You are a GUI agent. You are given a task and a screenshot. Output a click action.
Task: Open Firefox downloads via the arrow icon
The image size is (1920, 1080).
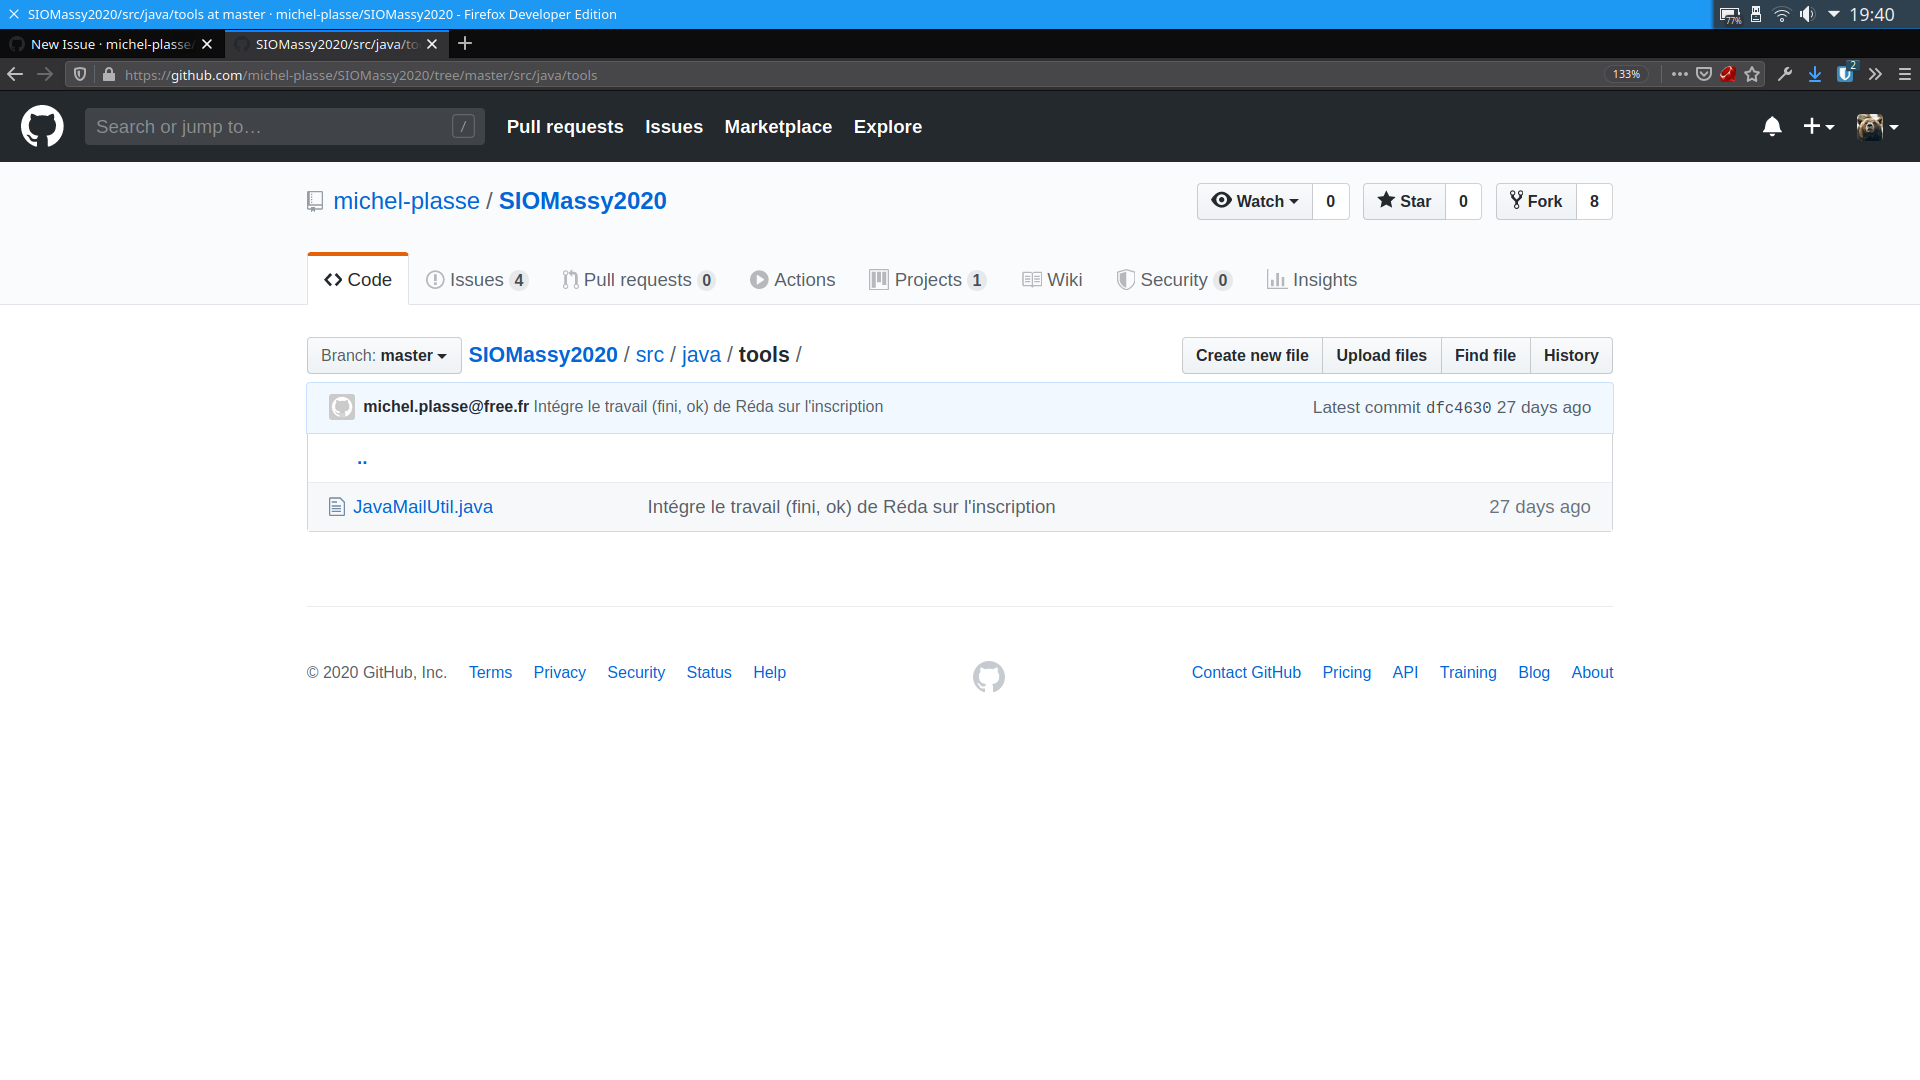coord(1814,74)
